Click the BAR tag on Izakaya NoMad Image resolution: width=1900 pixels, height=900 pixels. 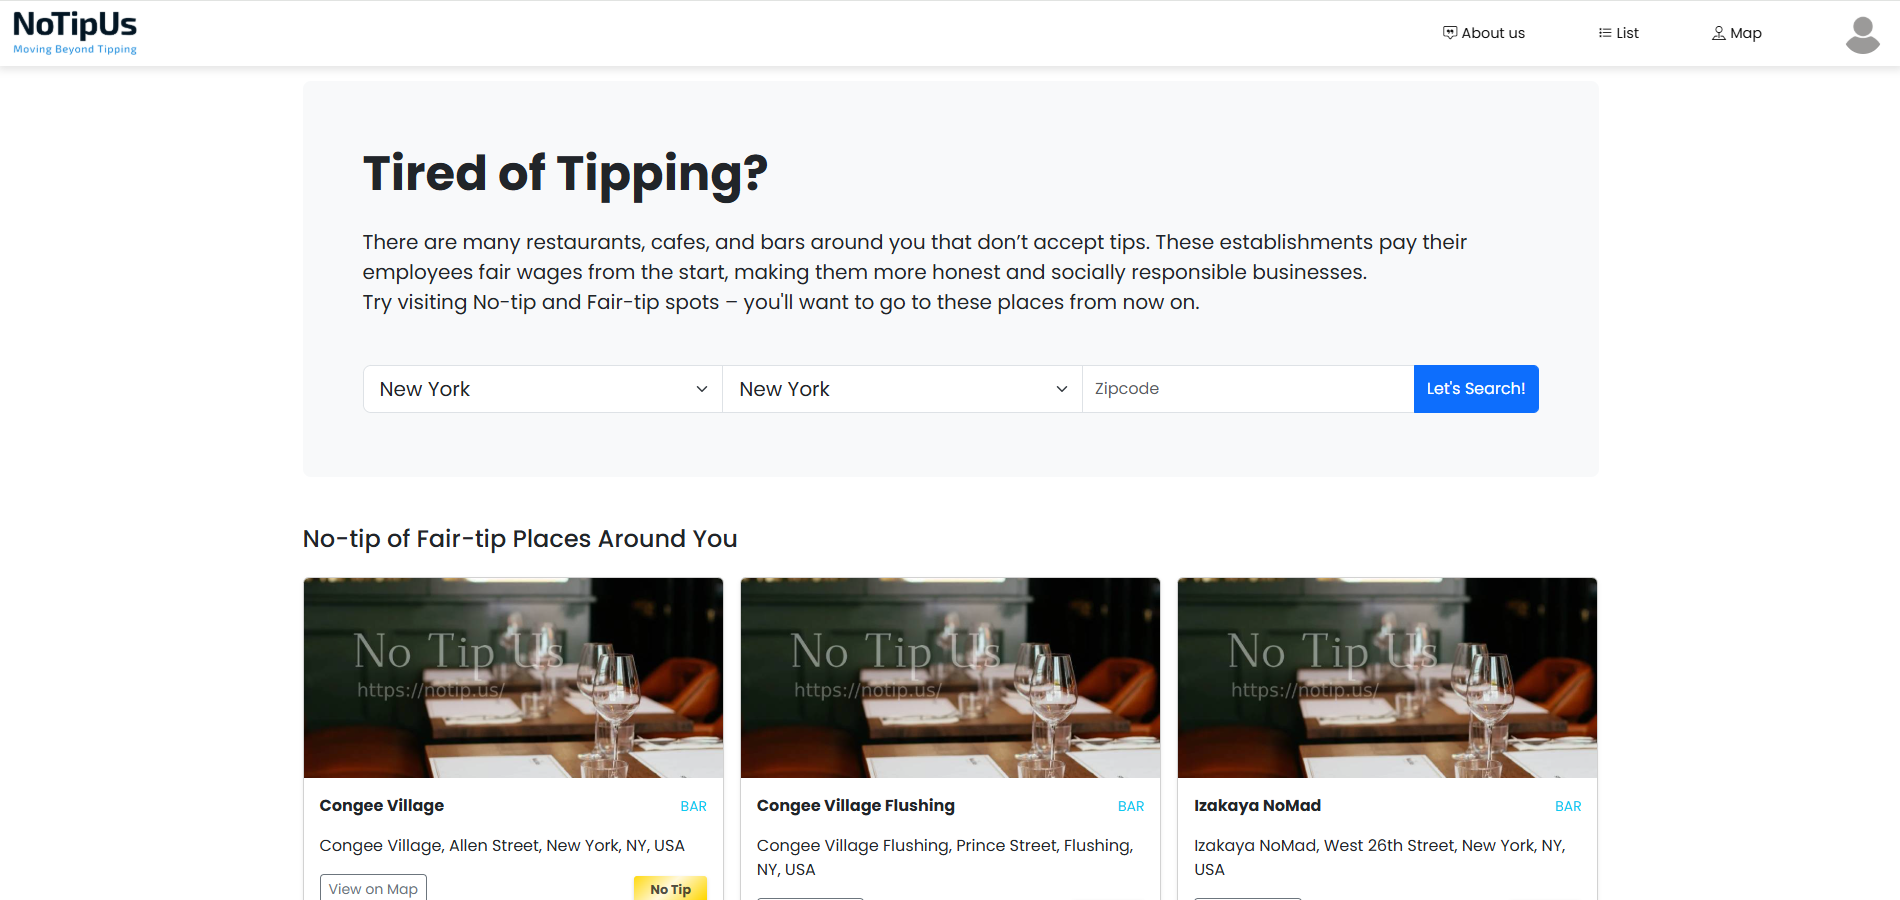coord(1568,807)
